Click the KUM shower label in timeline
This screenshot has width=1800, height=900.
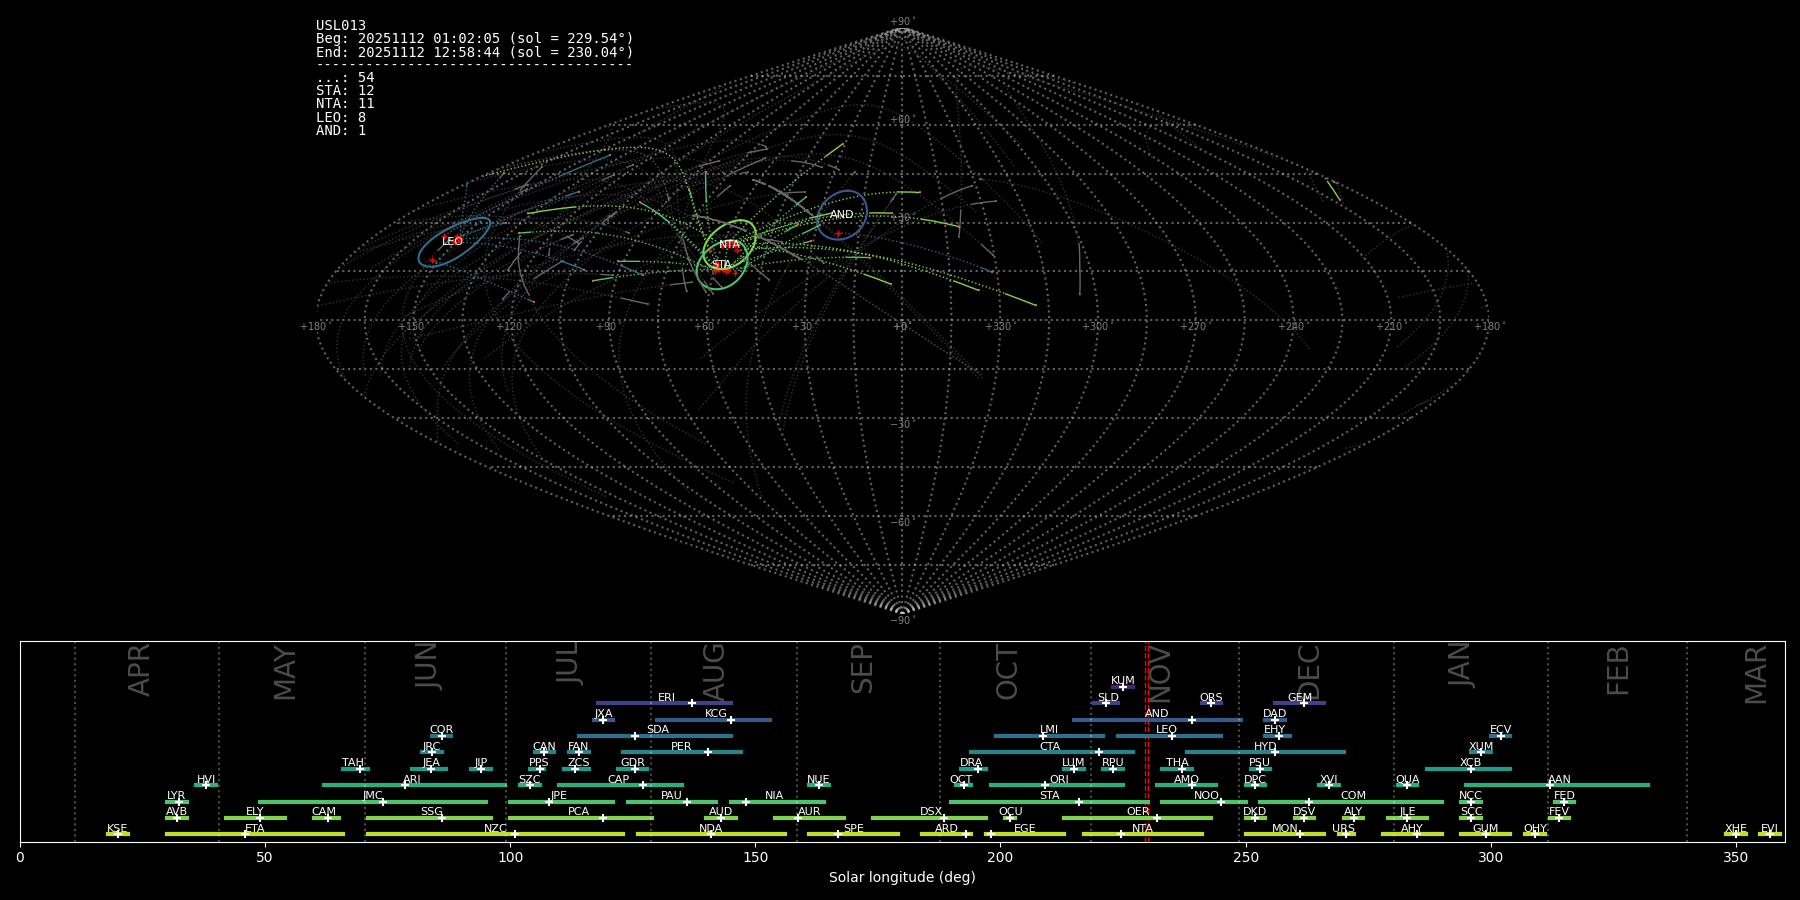[x=1123, y=681]
